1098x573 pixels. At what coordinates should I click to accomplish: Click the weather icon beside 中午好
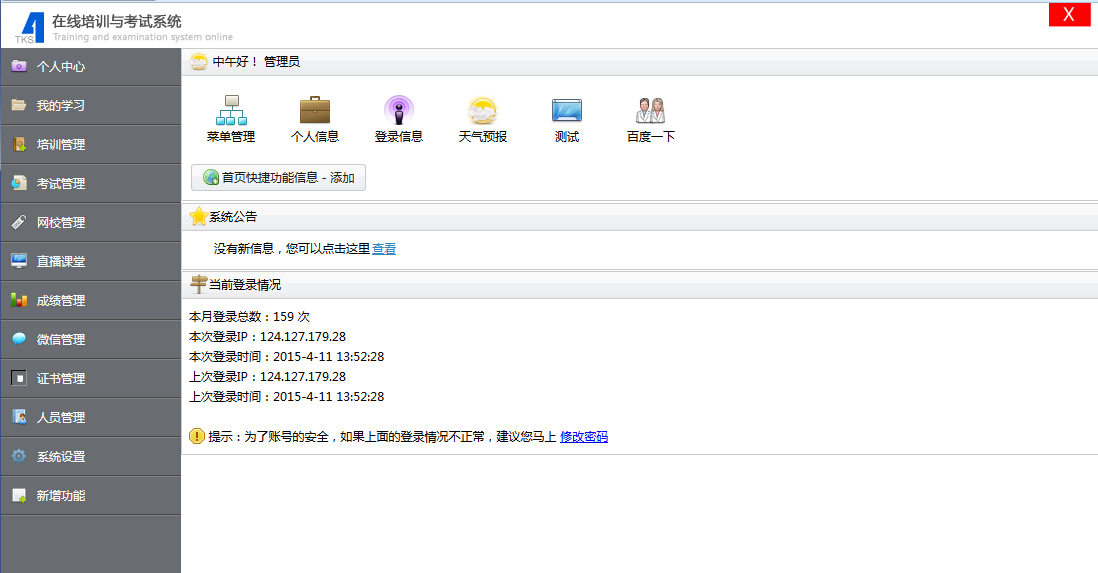point(199,62)
